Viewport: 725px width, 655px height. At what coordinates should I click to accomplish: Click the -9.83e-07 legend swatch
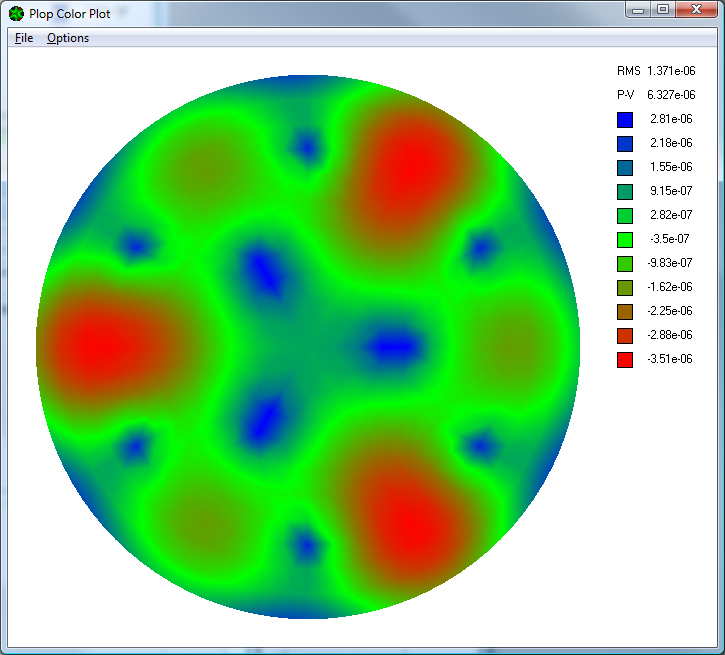tap(625, 264)
